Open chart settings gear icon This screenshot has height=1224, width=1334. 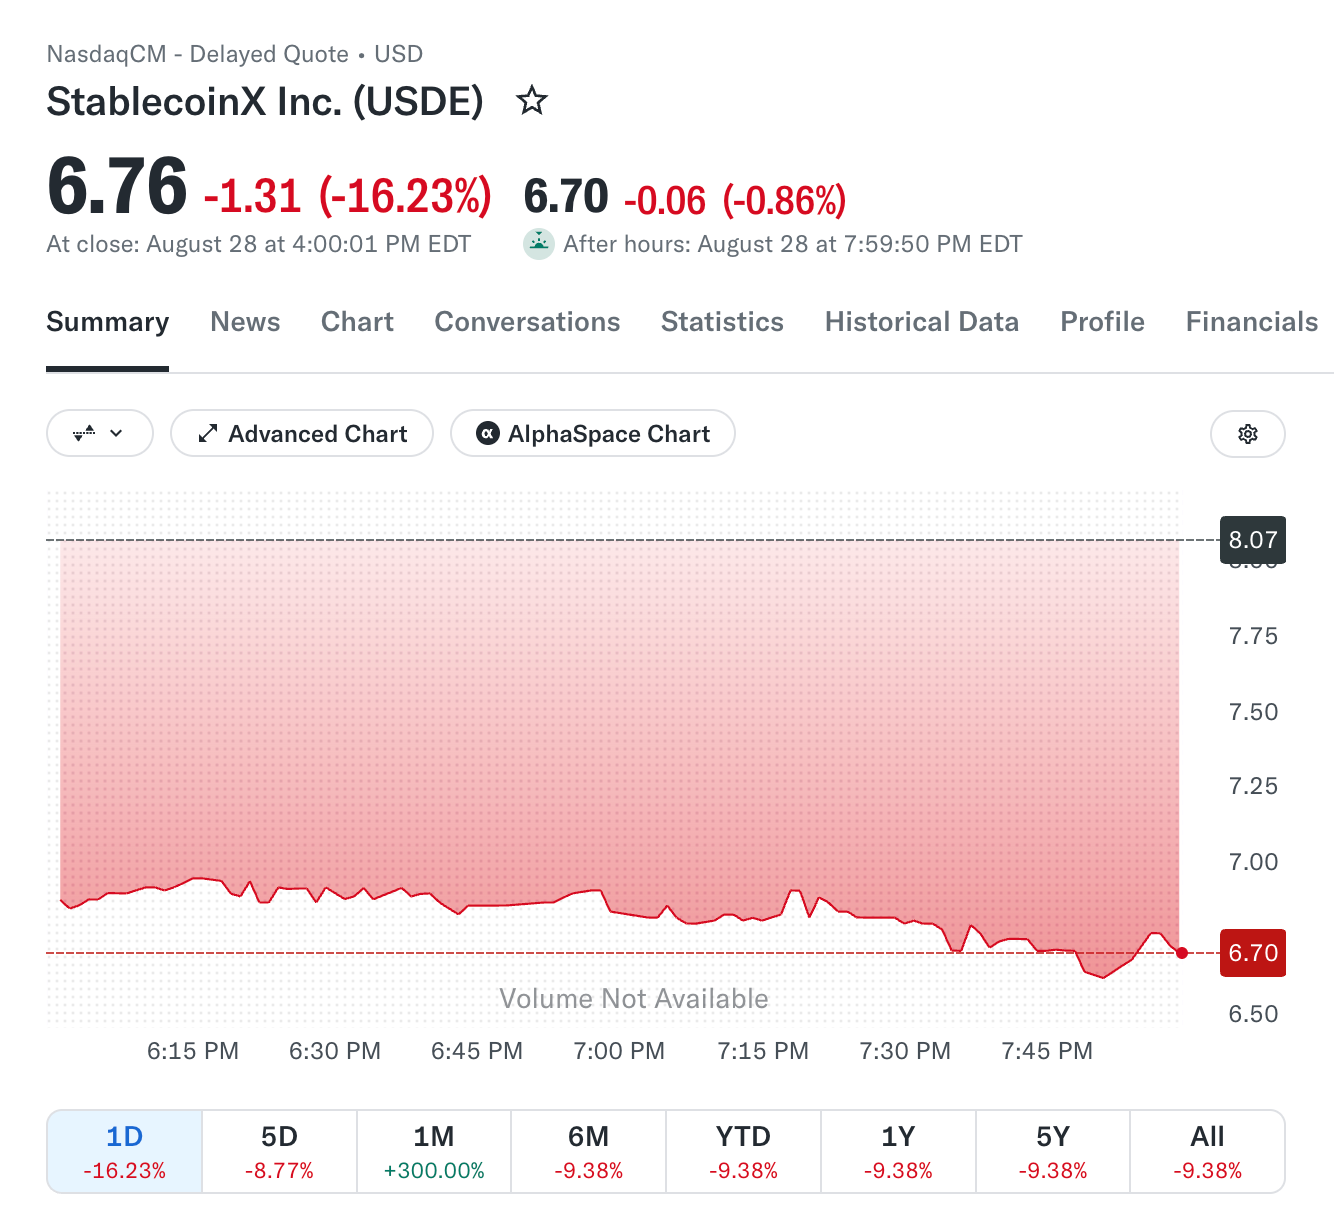(1248, 434)
